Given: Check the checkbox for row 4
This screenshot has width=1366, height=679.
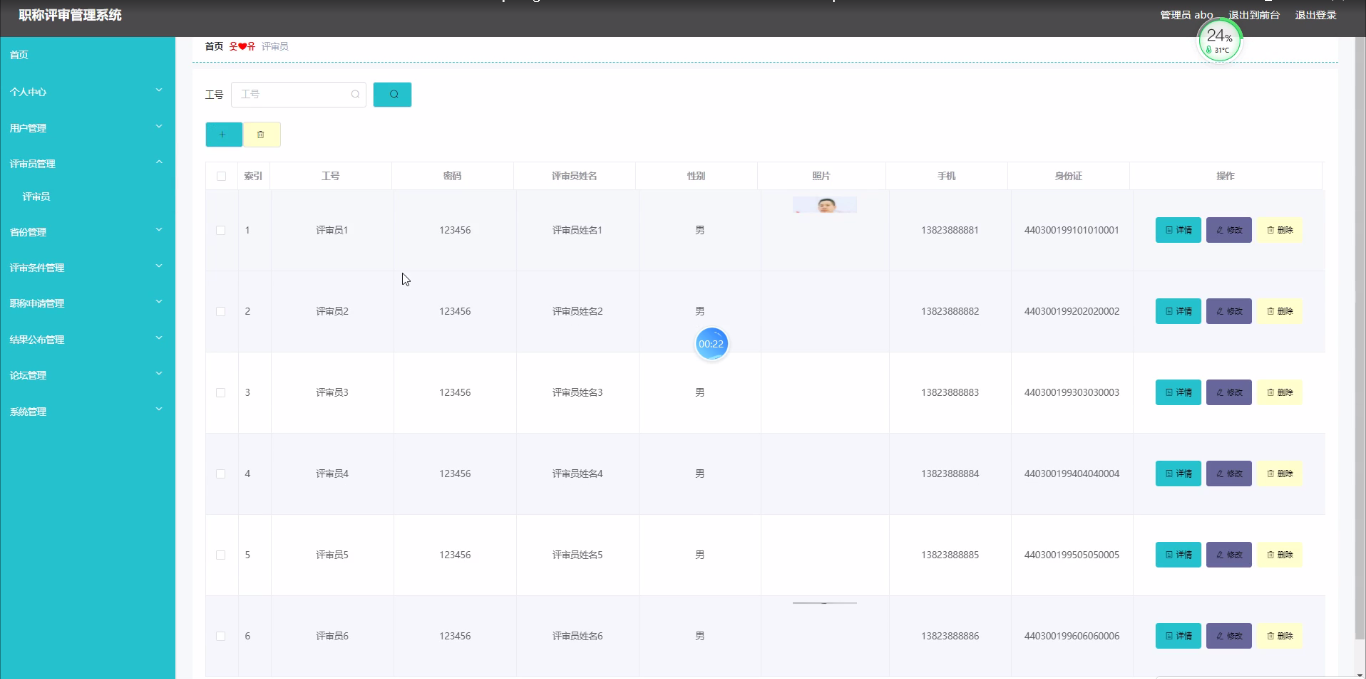Looking at the screenshot, I should click(x=221, y=473).
